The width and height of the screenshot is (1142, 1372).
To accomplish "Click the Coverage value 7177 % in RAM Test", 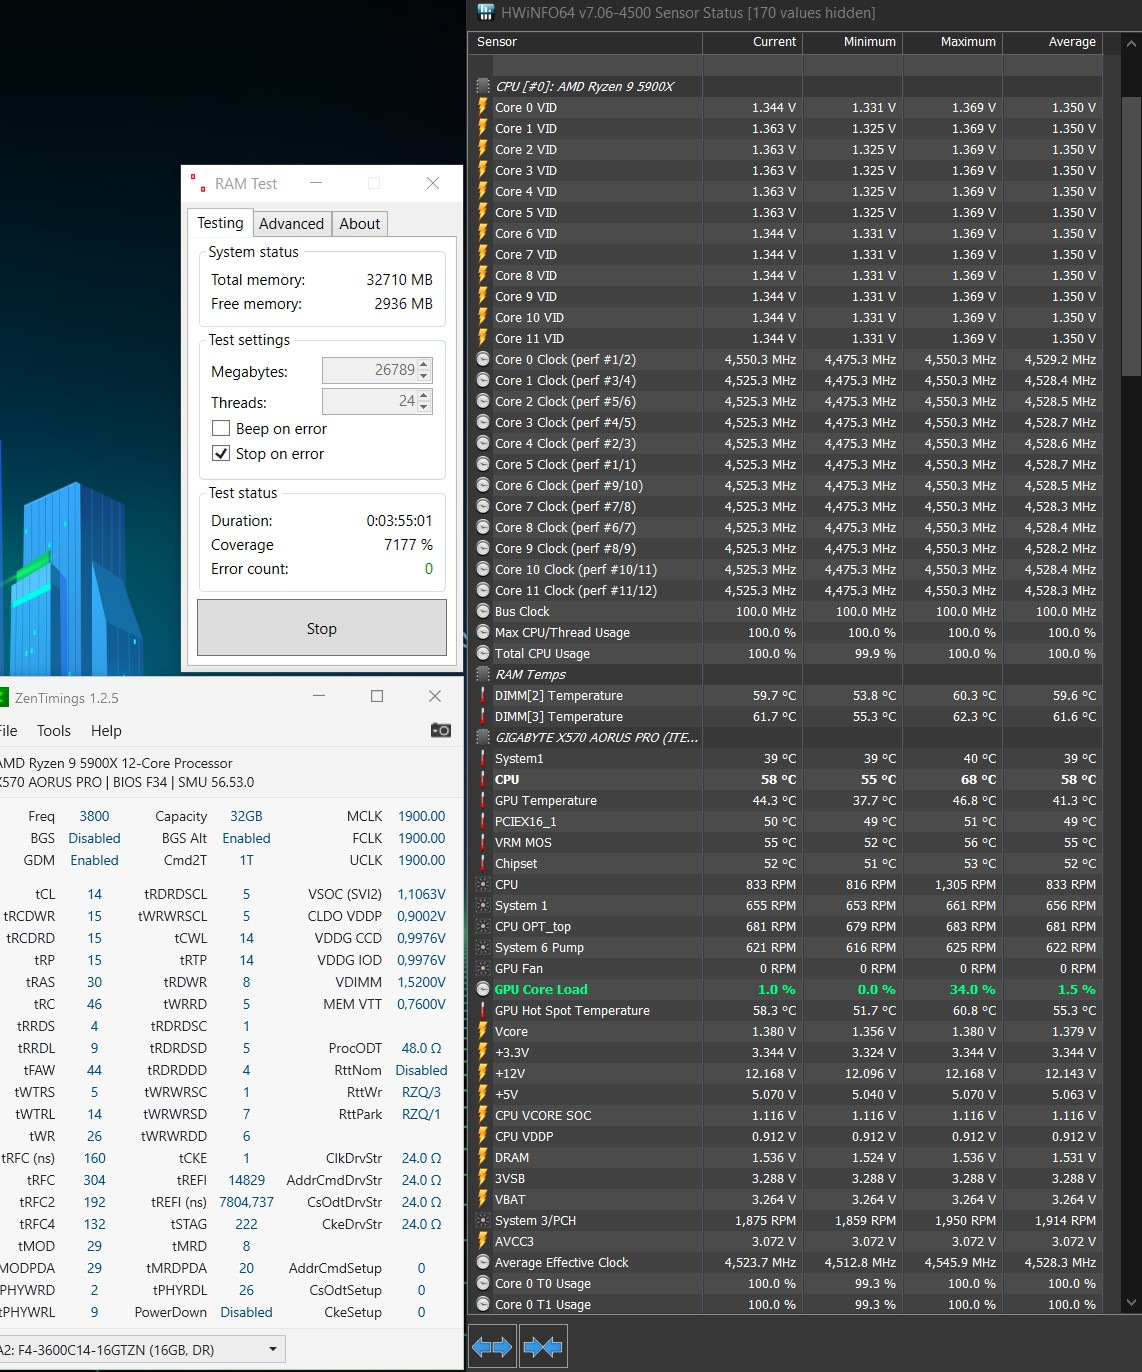I will 408,545.
